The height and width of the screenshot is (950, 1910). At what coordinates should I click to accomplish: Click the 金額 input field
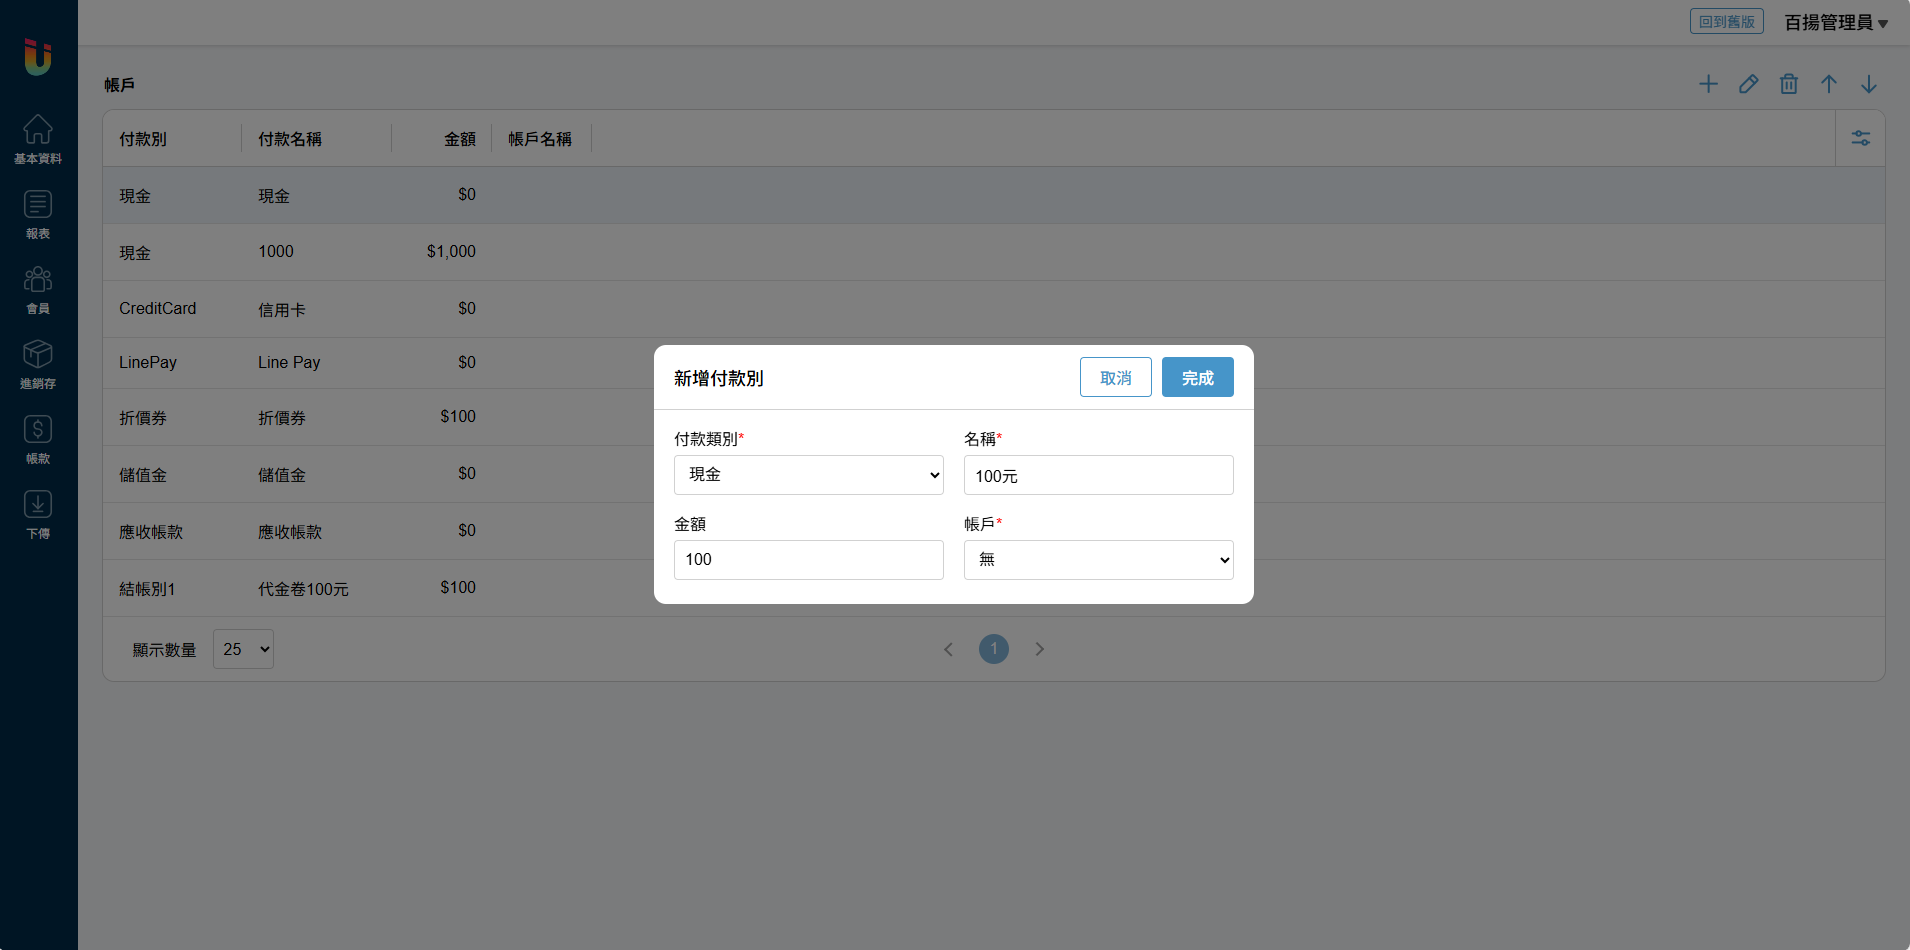click(808, 560)
